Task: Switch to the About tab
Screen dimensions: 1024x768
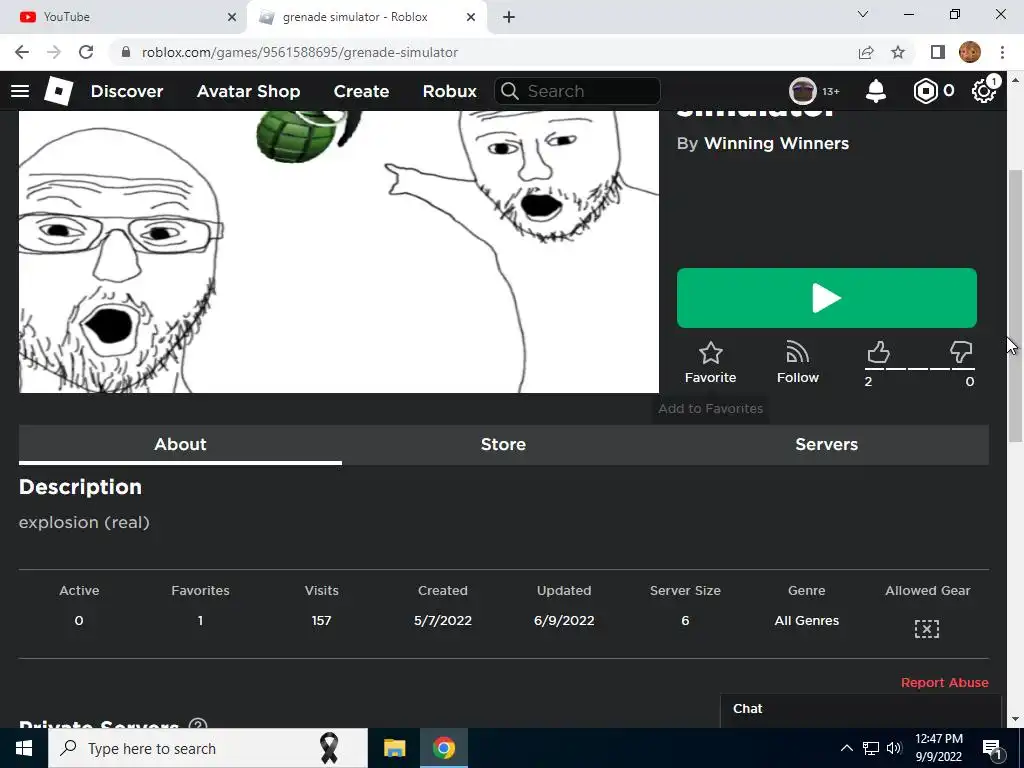Action: click(x=180, y=445)
